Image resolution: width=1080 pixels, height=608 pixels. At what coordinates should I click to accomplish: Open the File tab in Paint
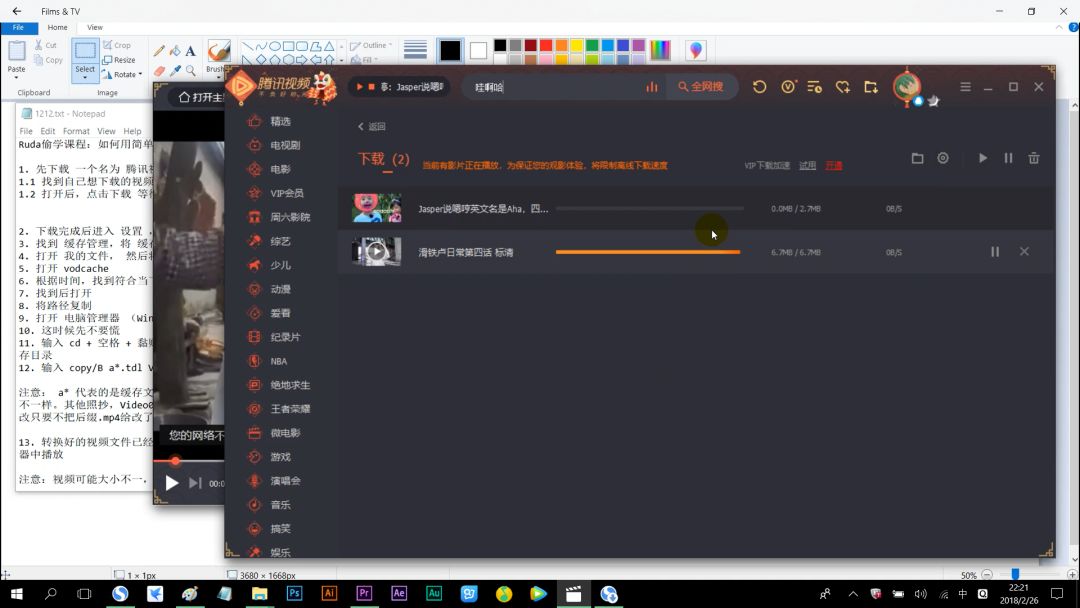point(19,28)
